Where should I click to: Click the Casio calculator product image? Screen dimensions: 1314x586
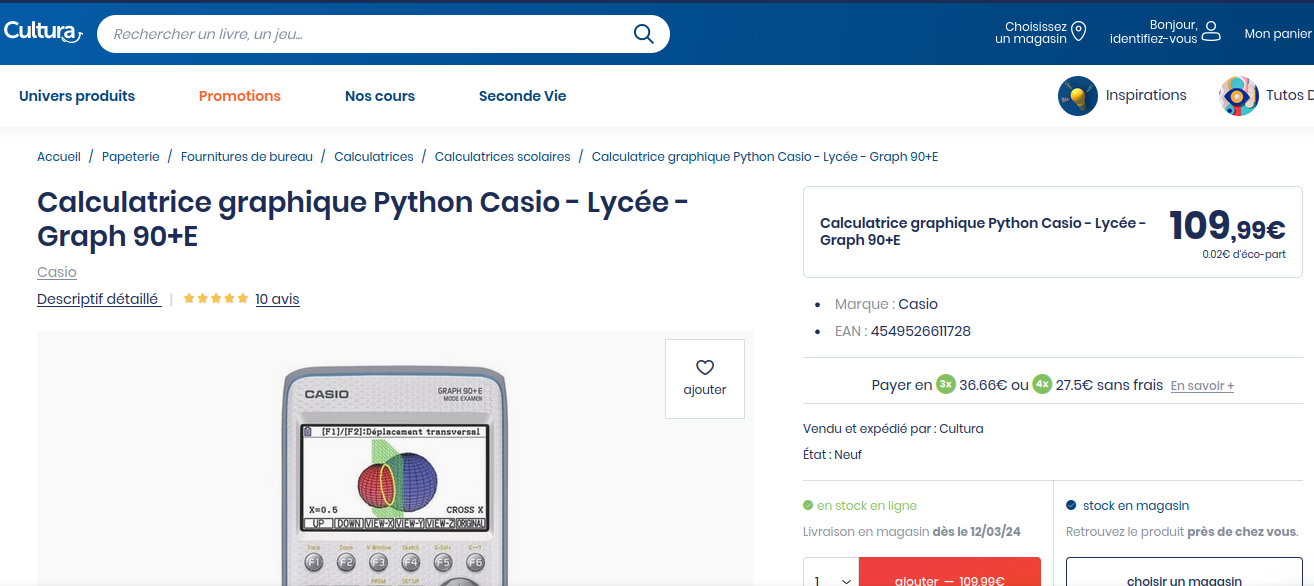tap(396, 476)
